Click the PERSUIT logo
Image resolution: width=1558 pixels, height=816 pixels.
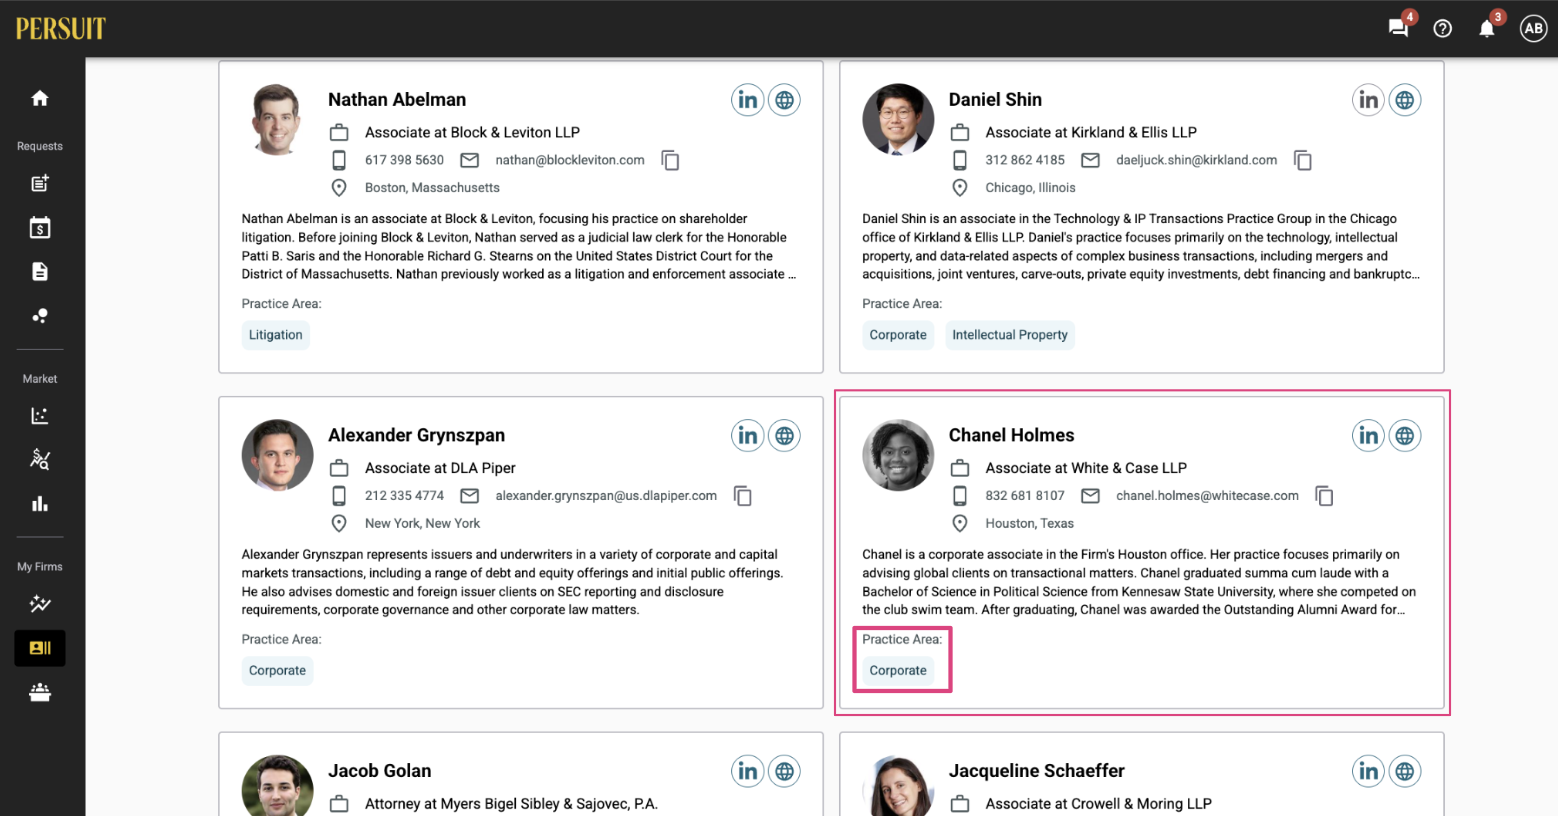click(x=61, y=28)
